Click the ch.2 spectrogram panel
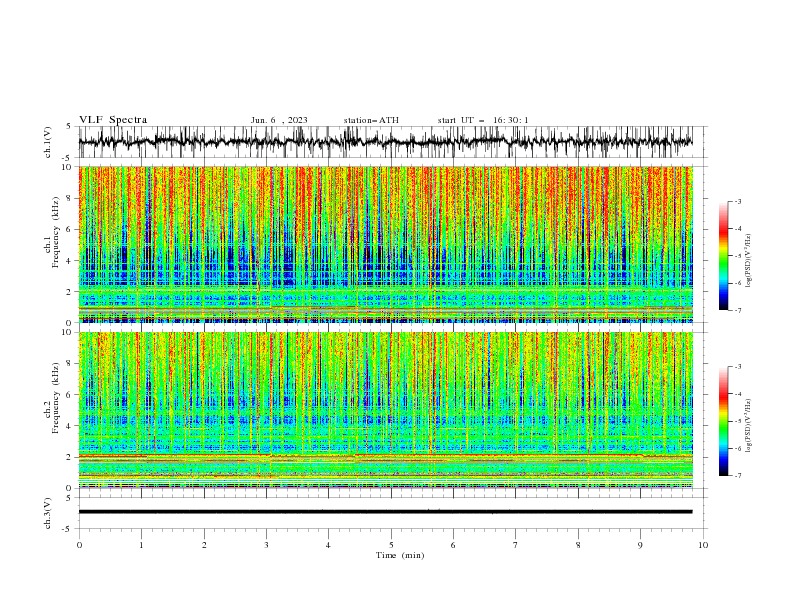The width and height of the screenshot is (792, 612). pos(386,410)
